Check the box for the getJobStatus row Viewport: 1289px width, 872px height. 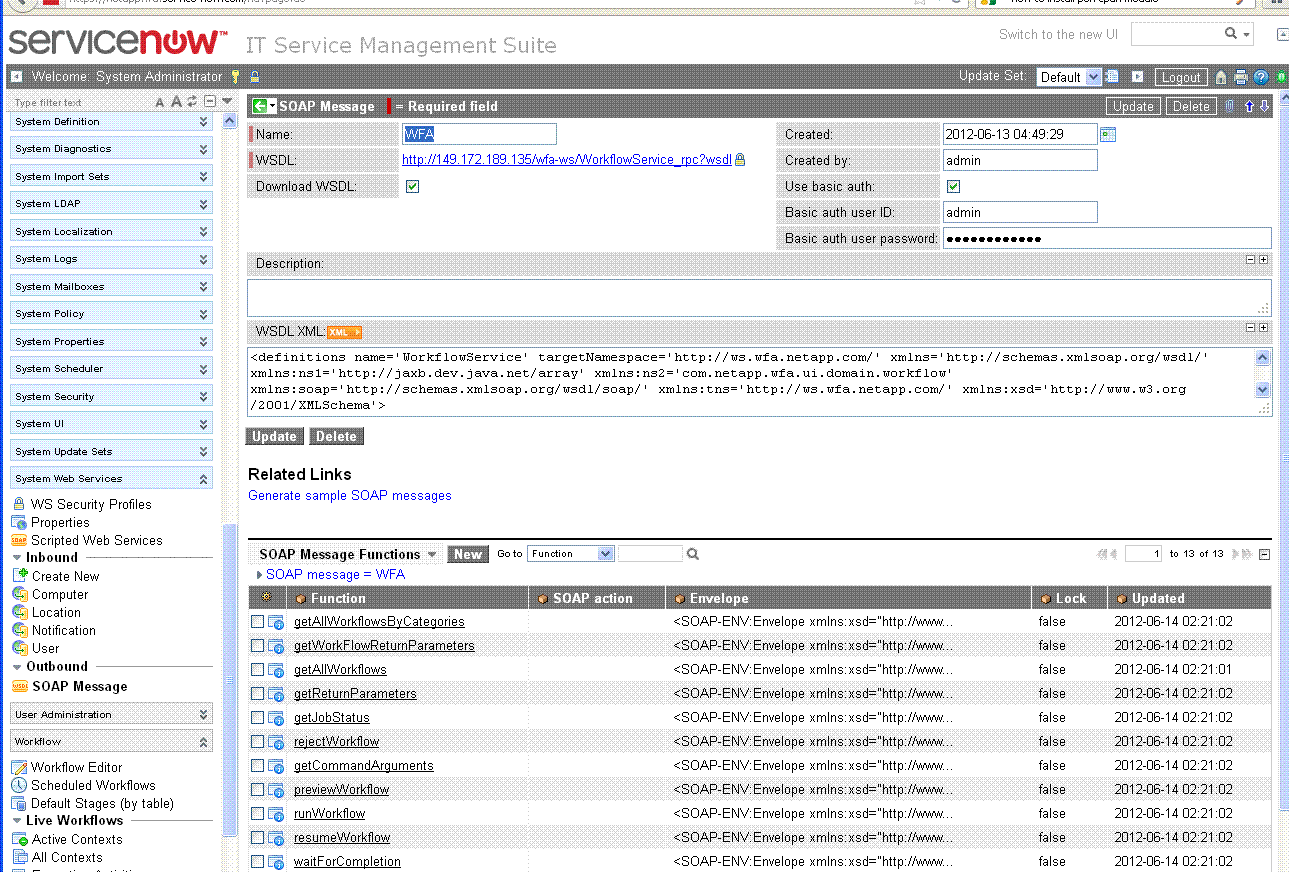pyautogui.click(x=258, y=717)
